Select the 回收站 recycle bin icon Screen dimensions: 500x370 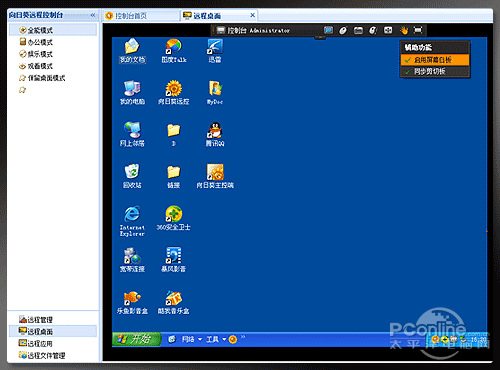pyautogui.click(x=132, y=176)
